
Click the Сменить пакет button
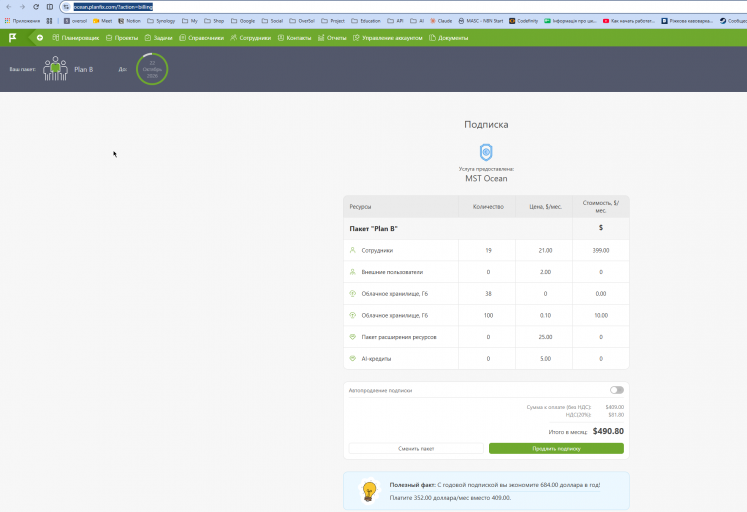(416, 449)
